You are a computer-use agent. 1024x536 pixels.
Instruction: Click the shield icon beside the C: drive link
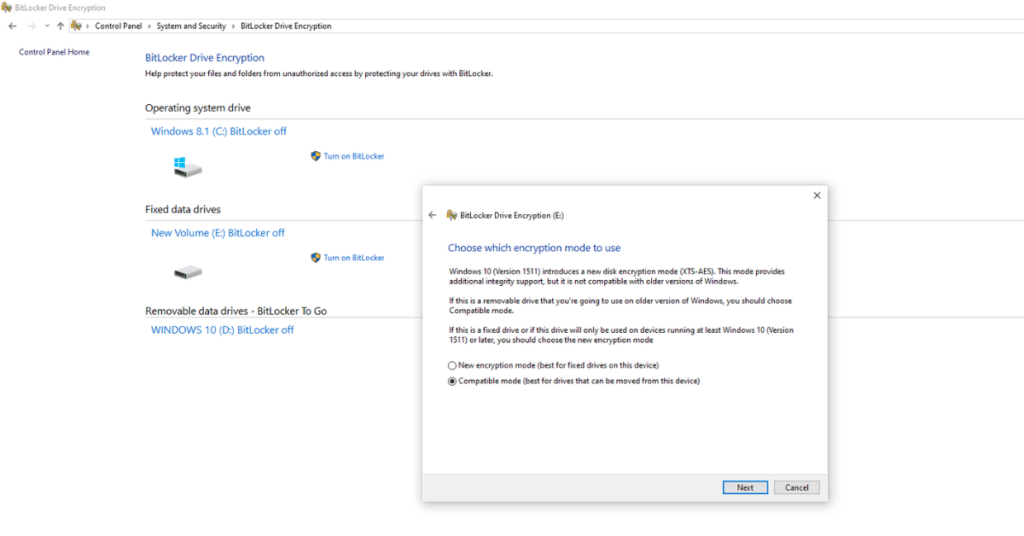pos(315,156)
